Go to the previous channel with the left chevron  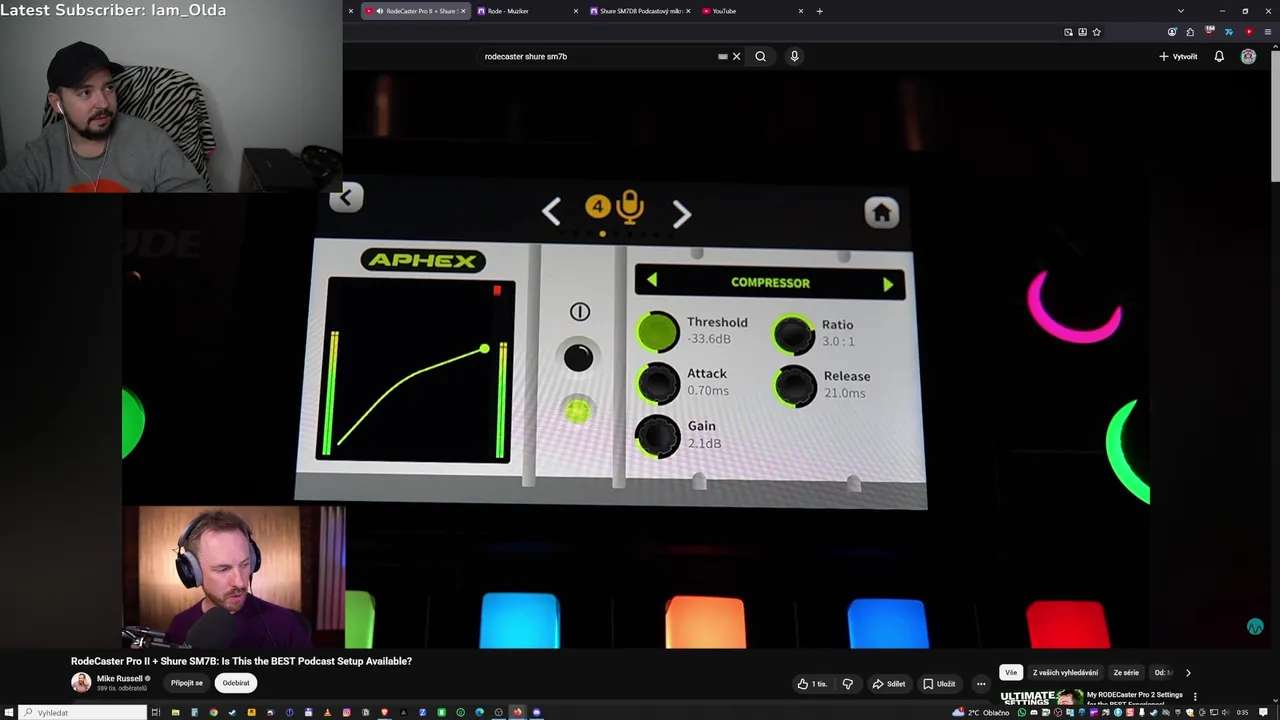[551, 212]
